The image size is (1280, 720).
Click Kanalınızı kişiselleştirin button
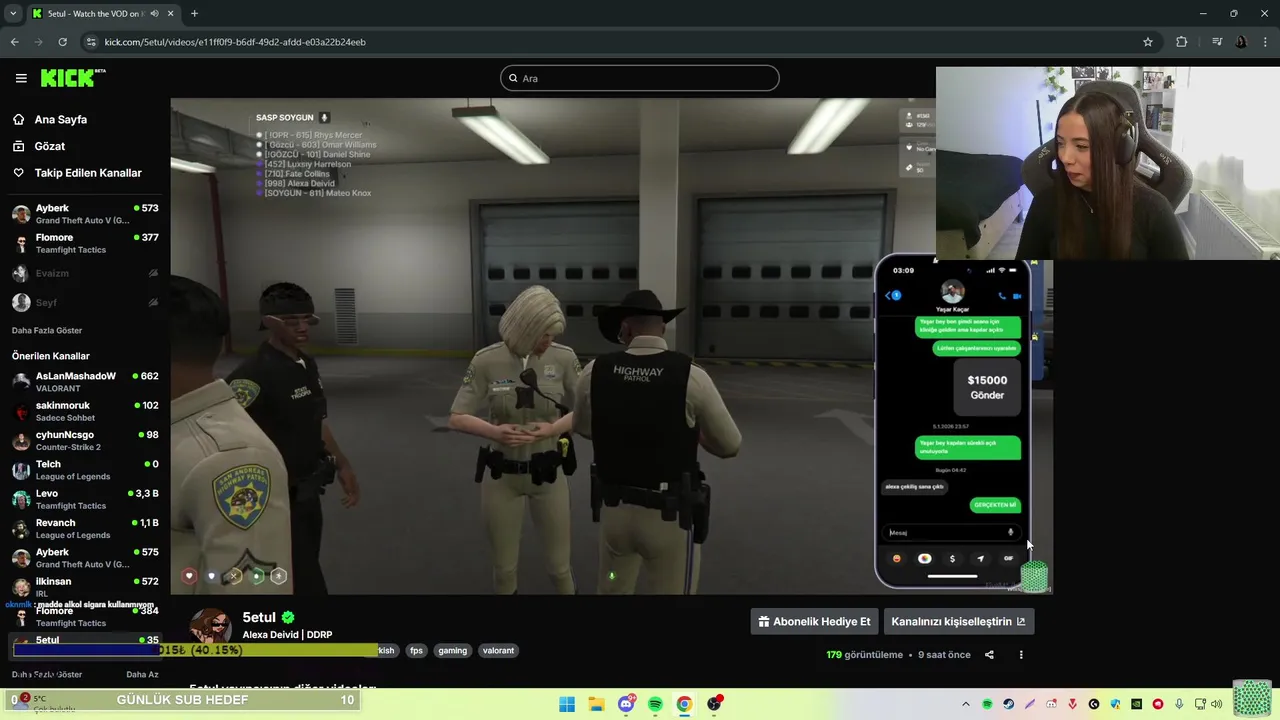[x=958, y=621]
